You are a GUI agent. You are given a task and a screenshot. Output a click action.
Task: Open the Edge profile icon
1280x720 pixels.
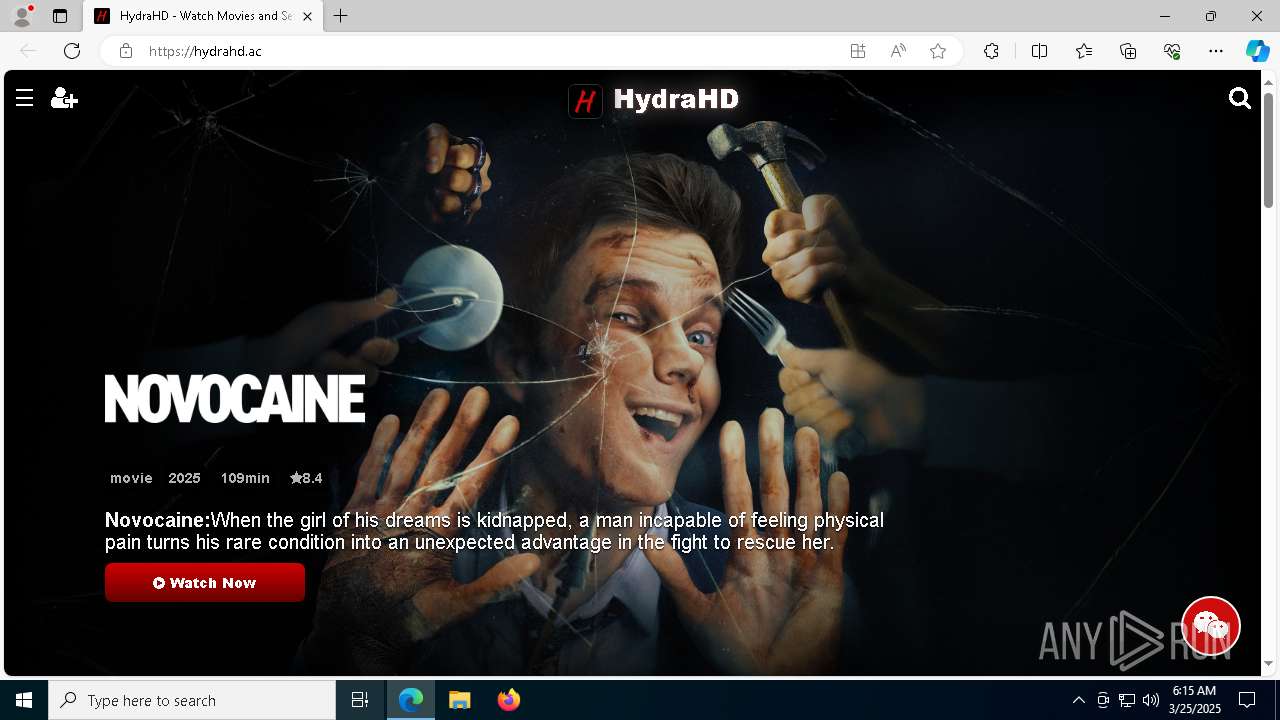click(x=21, y=16)
